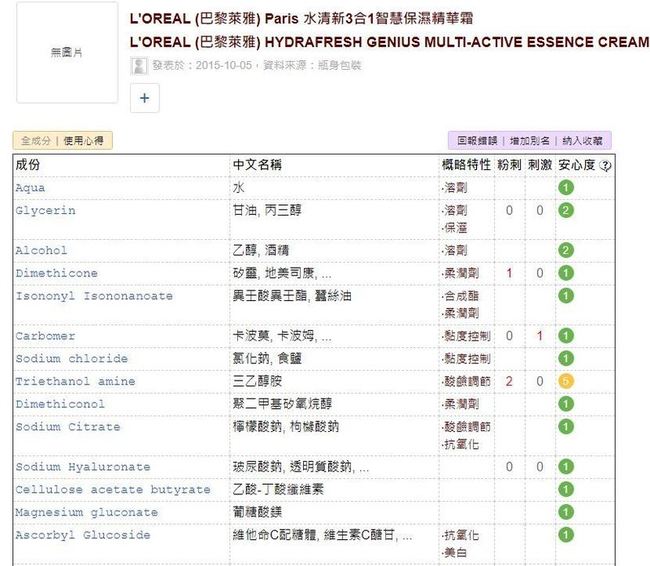Switch to the 全成分 tab
650x566 pixels.
36,141
